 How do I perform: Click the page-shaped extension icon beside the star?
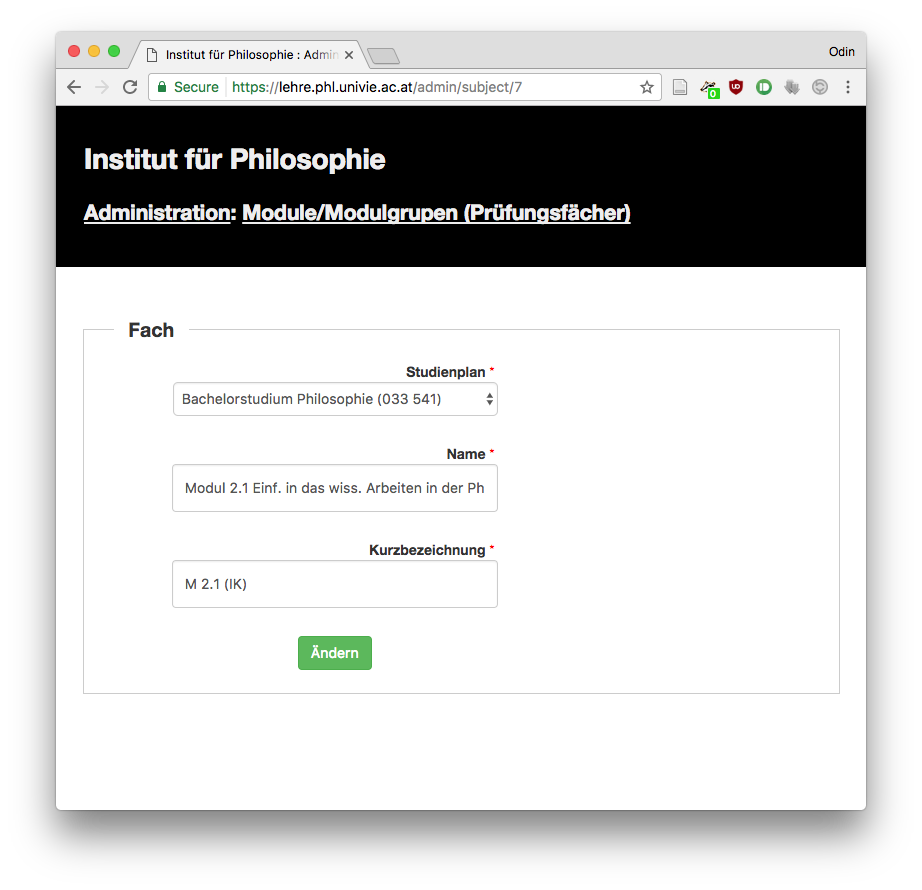pyautogui.click(x=680, y=87)
